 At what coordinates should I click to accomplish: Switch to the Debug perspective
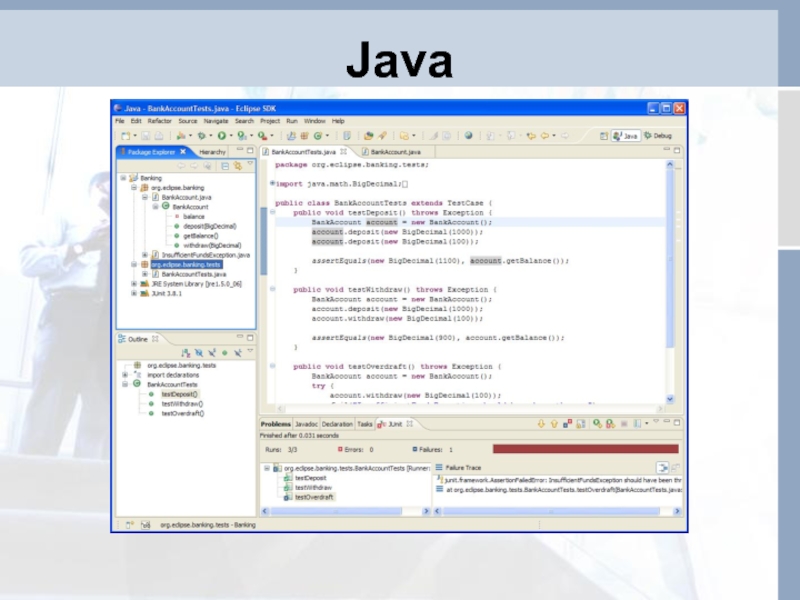[661, 135]
